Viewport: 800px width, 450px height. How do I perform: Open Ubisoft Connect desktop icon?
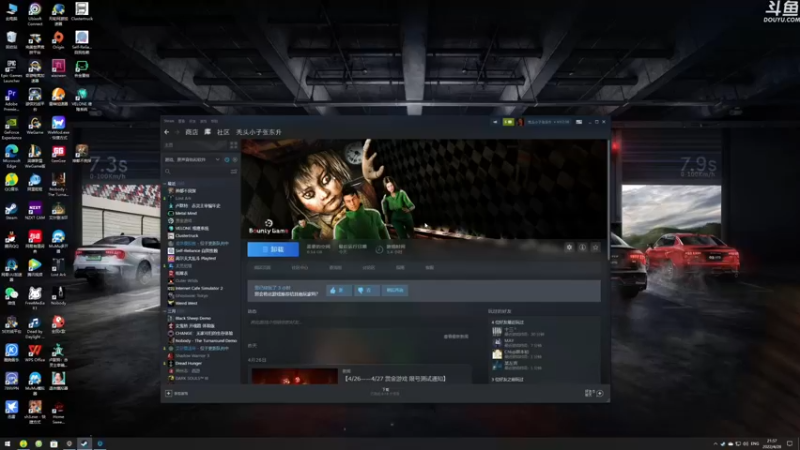click(x=35, y=14)
